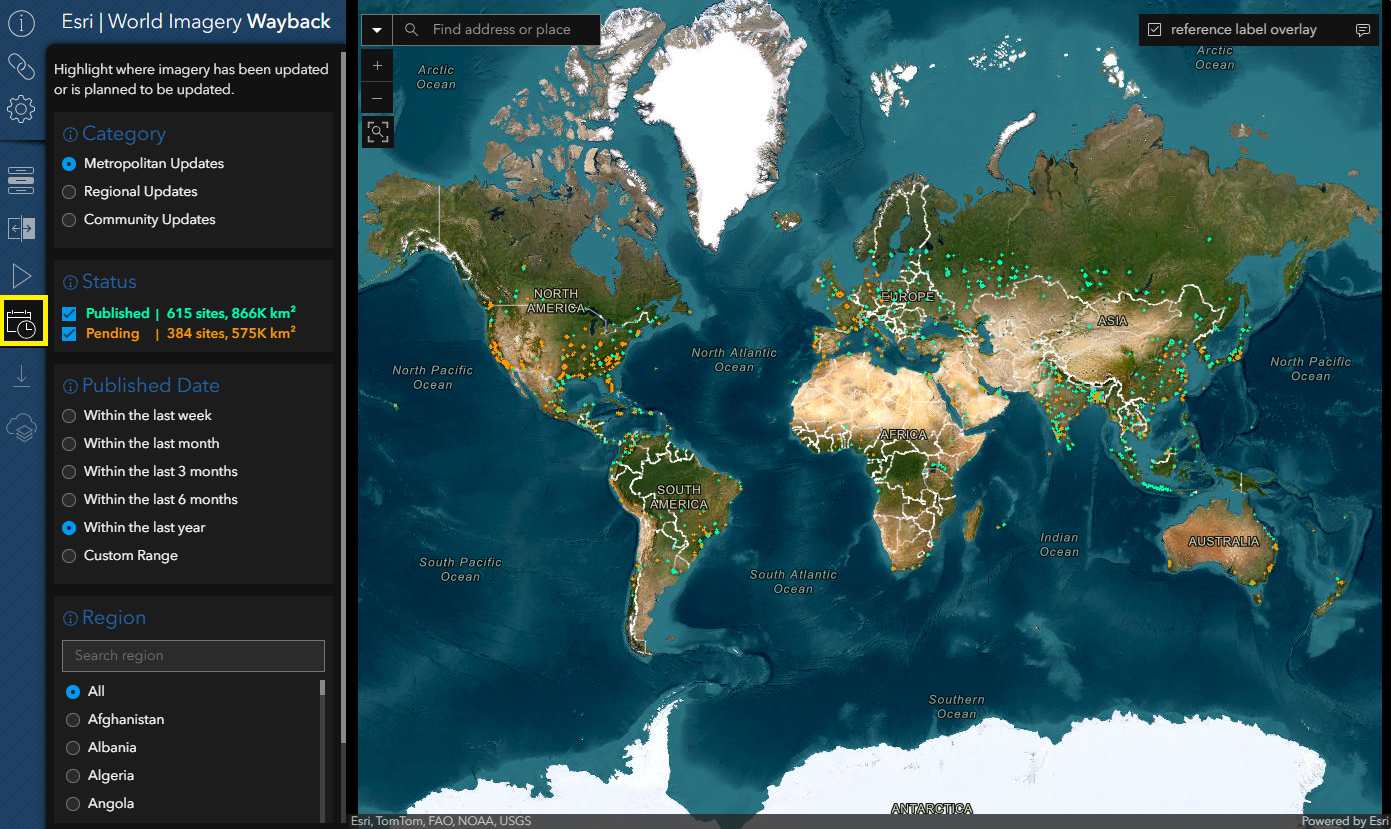Viewport: 1391px width, 829px height.
Task: Click the Southern Ocean map label
Action: point(957,707)
